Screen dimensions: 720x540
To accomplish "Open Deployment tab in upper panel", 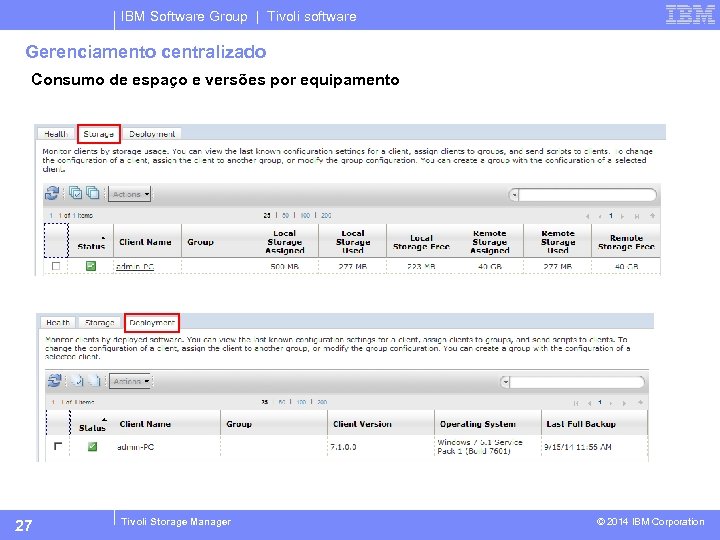I will point(152,134).
